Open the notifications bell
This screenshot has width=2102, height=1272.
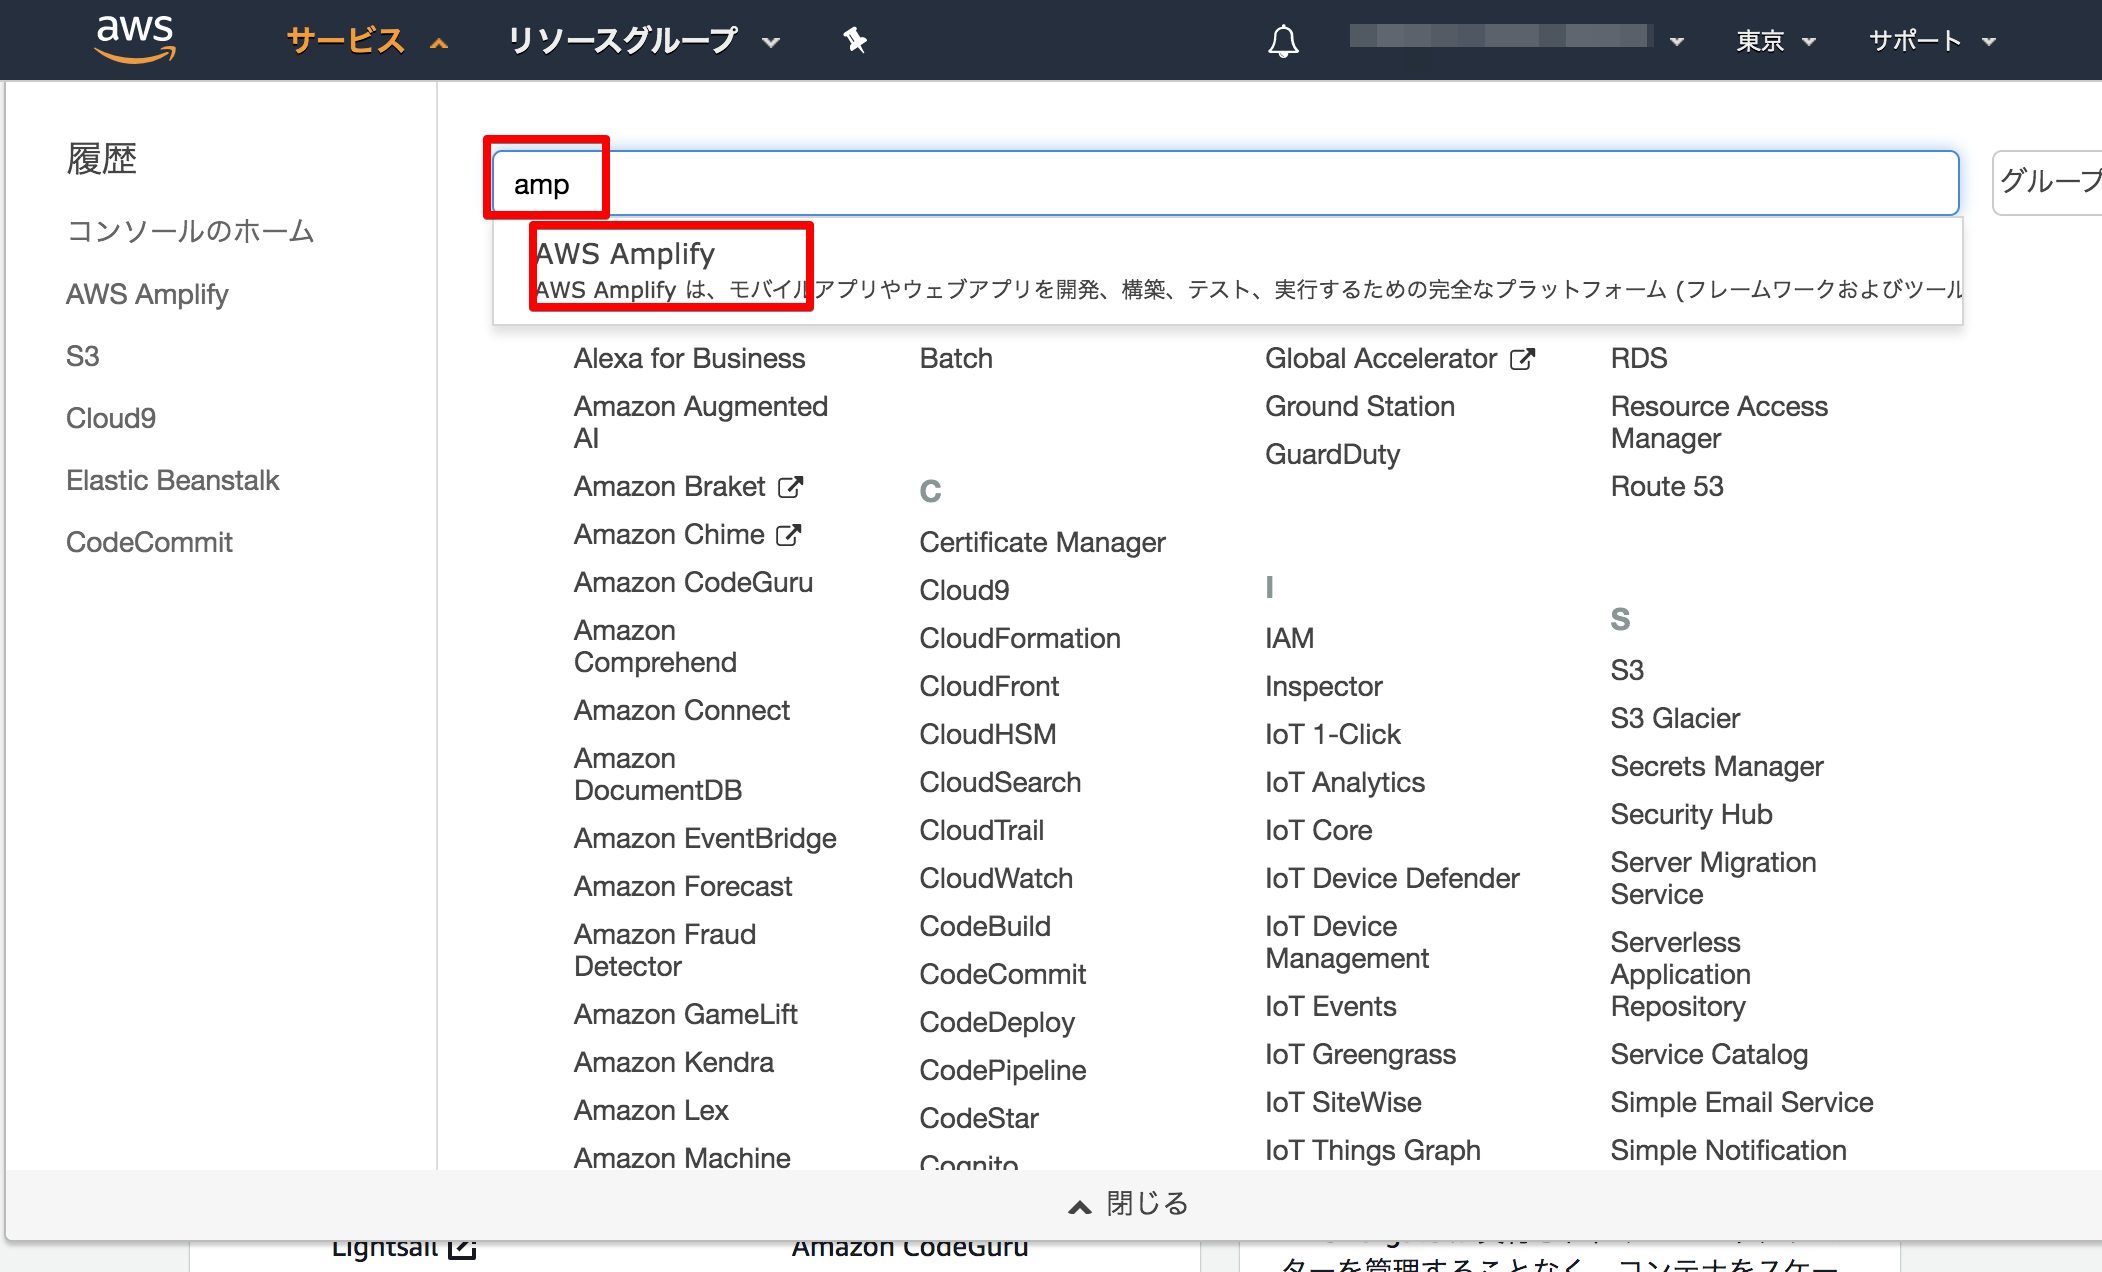[1283, 41]
